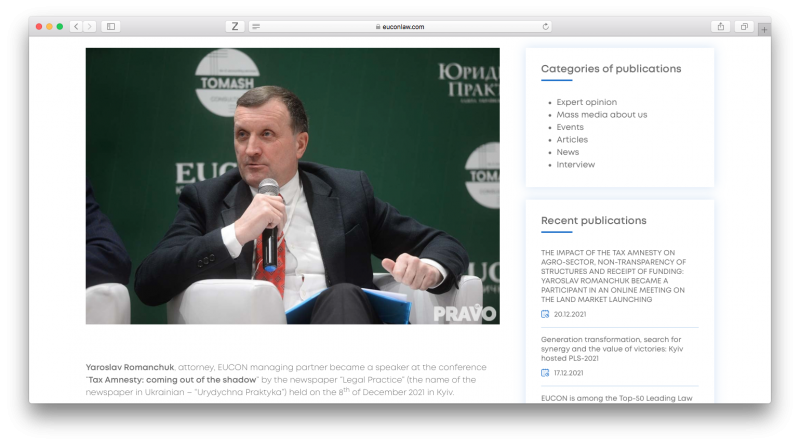Click the calendar icon beside 20.12.2021
Viewport: 800px width, 445px height.
pos(545,314)
